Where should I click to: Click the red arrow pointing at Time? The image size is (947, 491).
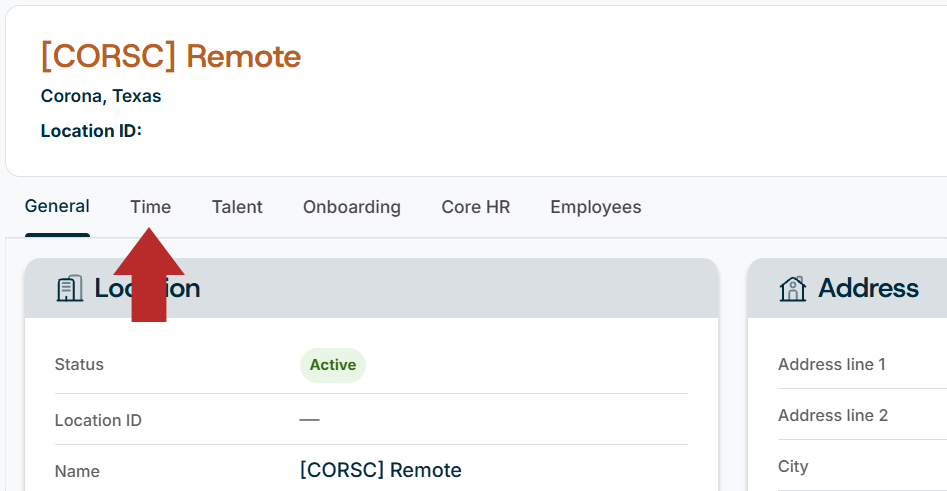click(x=149, y=275)
